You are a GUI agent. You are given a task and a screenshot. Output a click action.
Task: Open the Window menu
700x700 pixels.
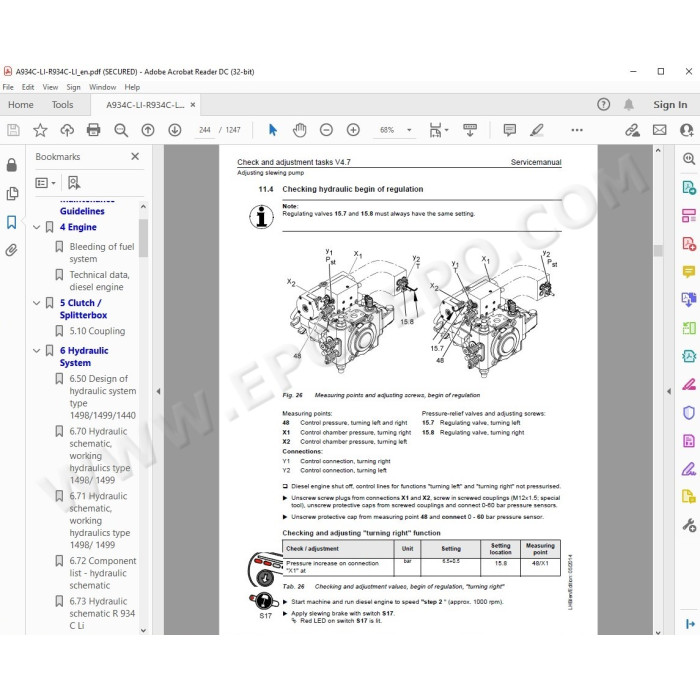point(102,87)
